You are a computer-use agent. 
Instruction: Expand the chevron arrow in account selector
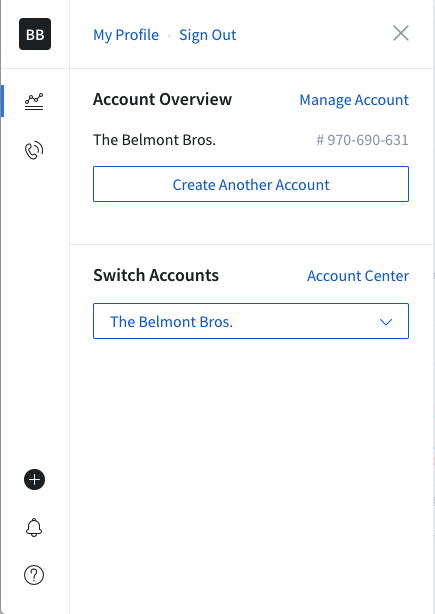click(x=386, y=322)
